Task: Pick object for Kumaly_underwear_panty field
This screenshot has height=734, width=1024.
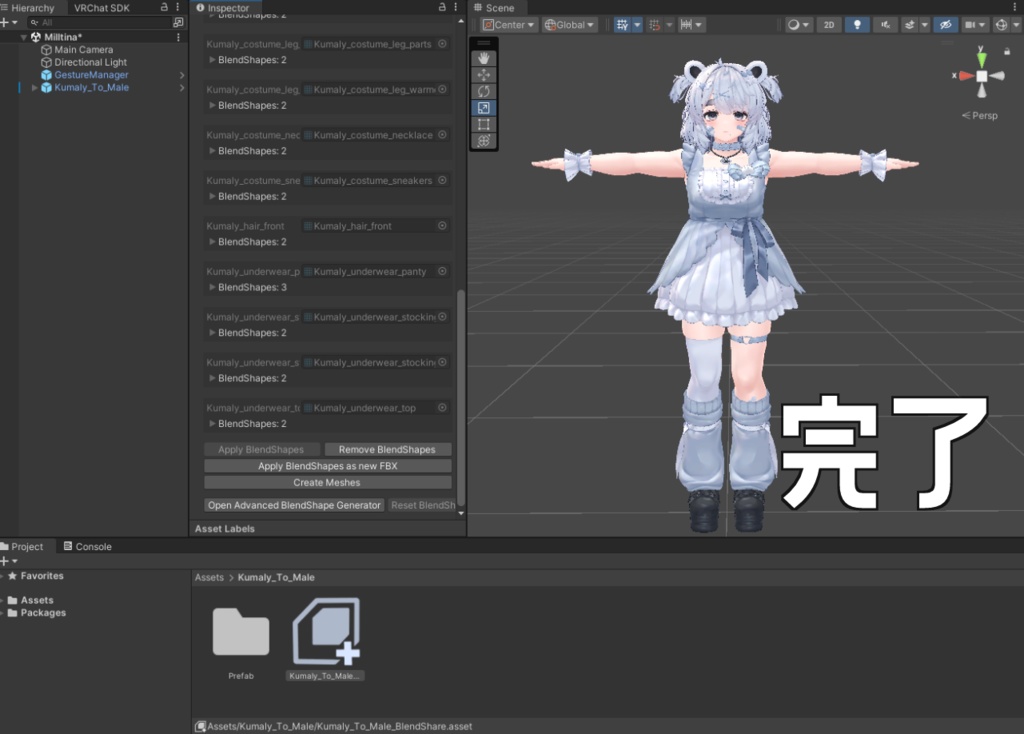Action: [442, 271]
